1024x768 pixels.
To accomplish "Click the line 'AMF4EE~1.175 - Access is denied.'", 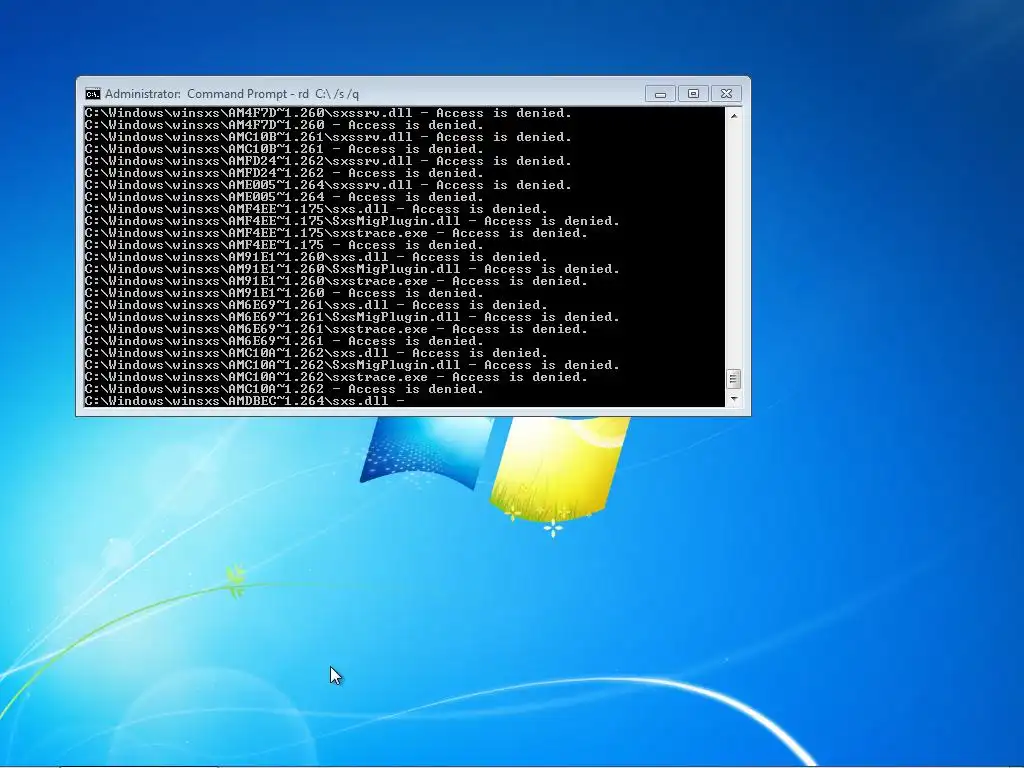I will 284,245.
